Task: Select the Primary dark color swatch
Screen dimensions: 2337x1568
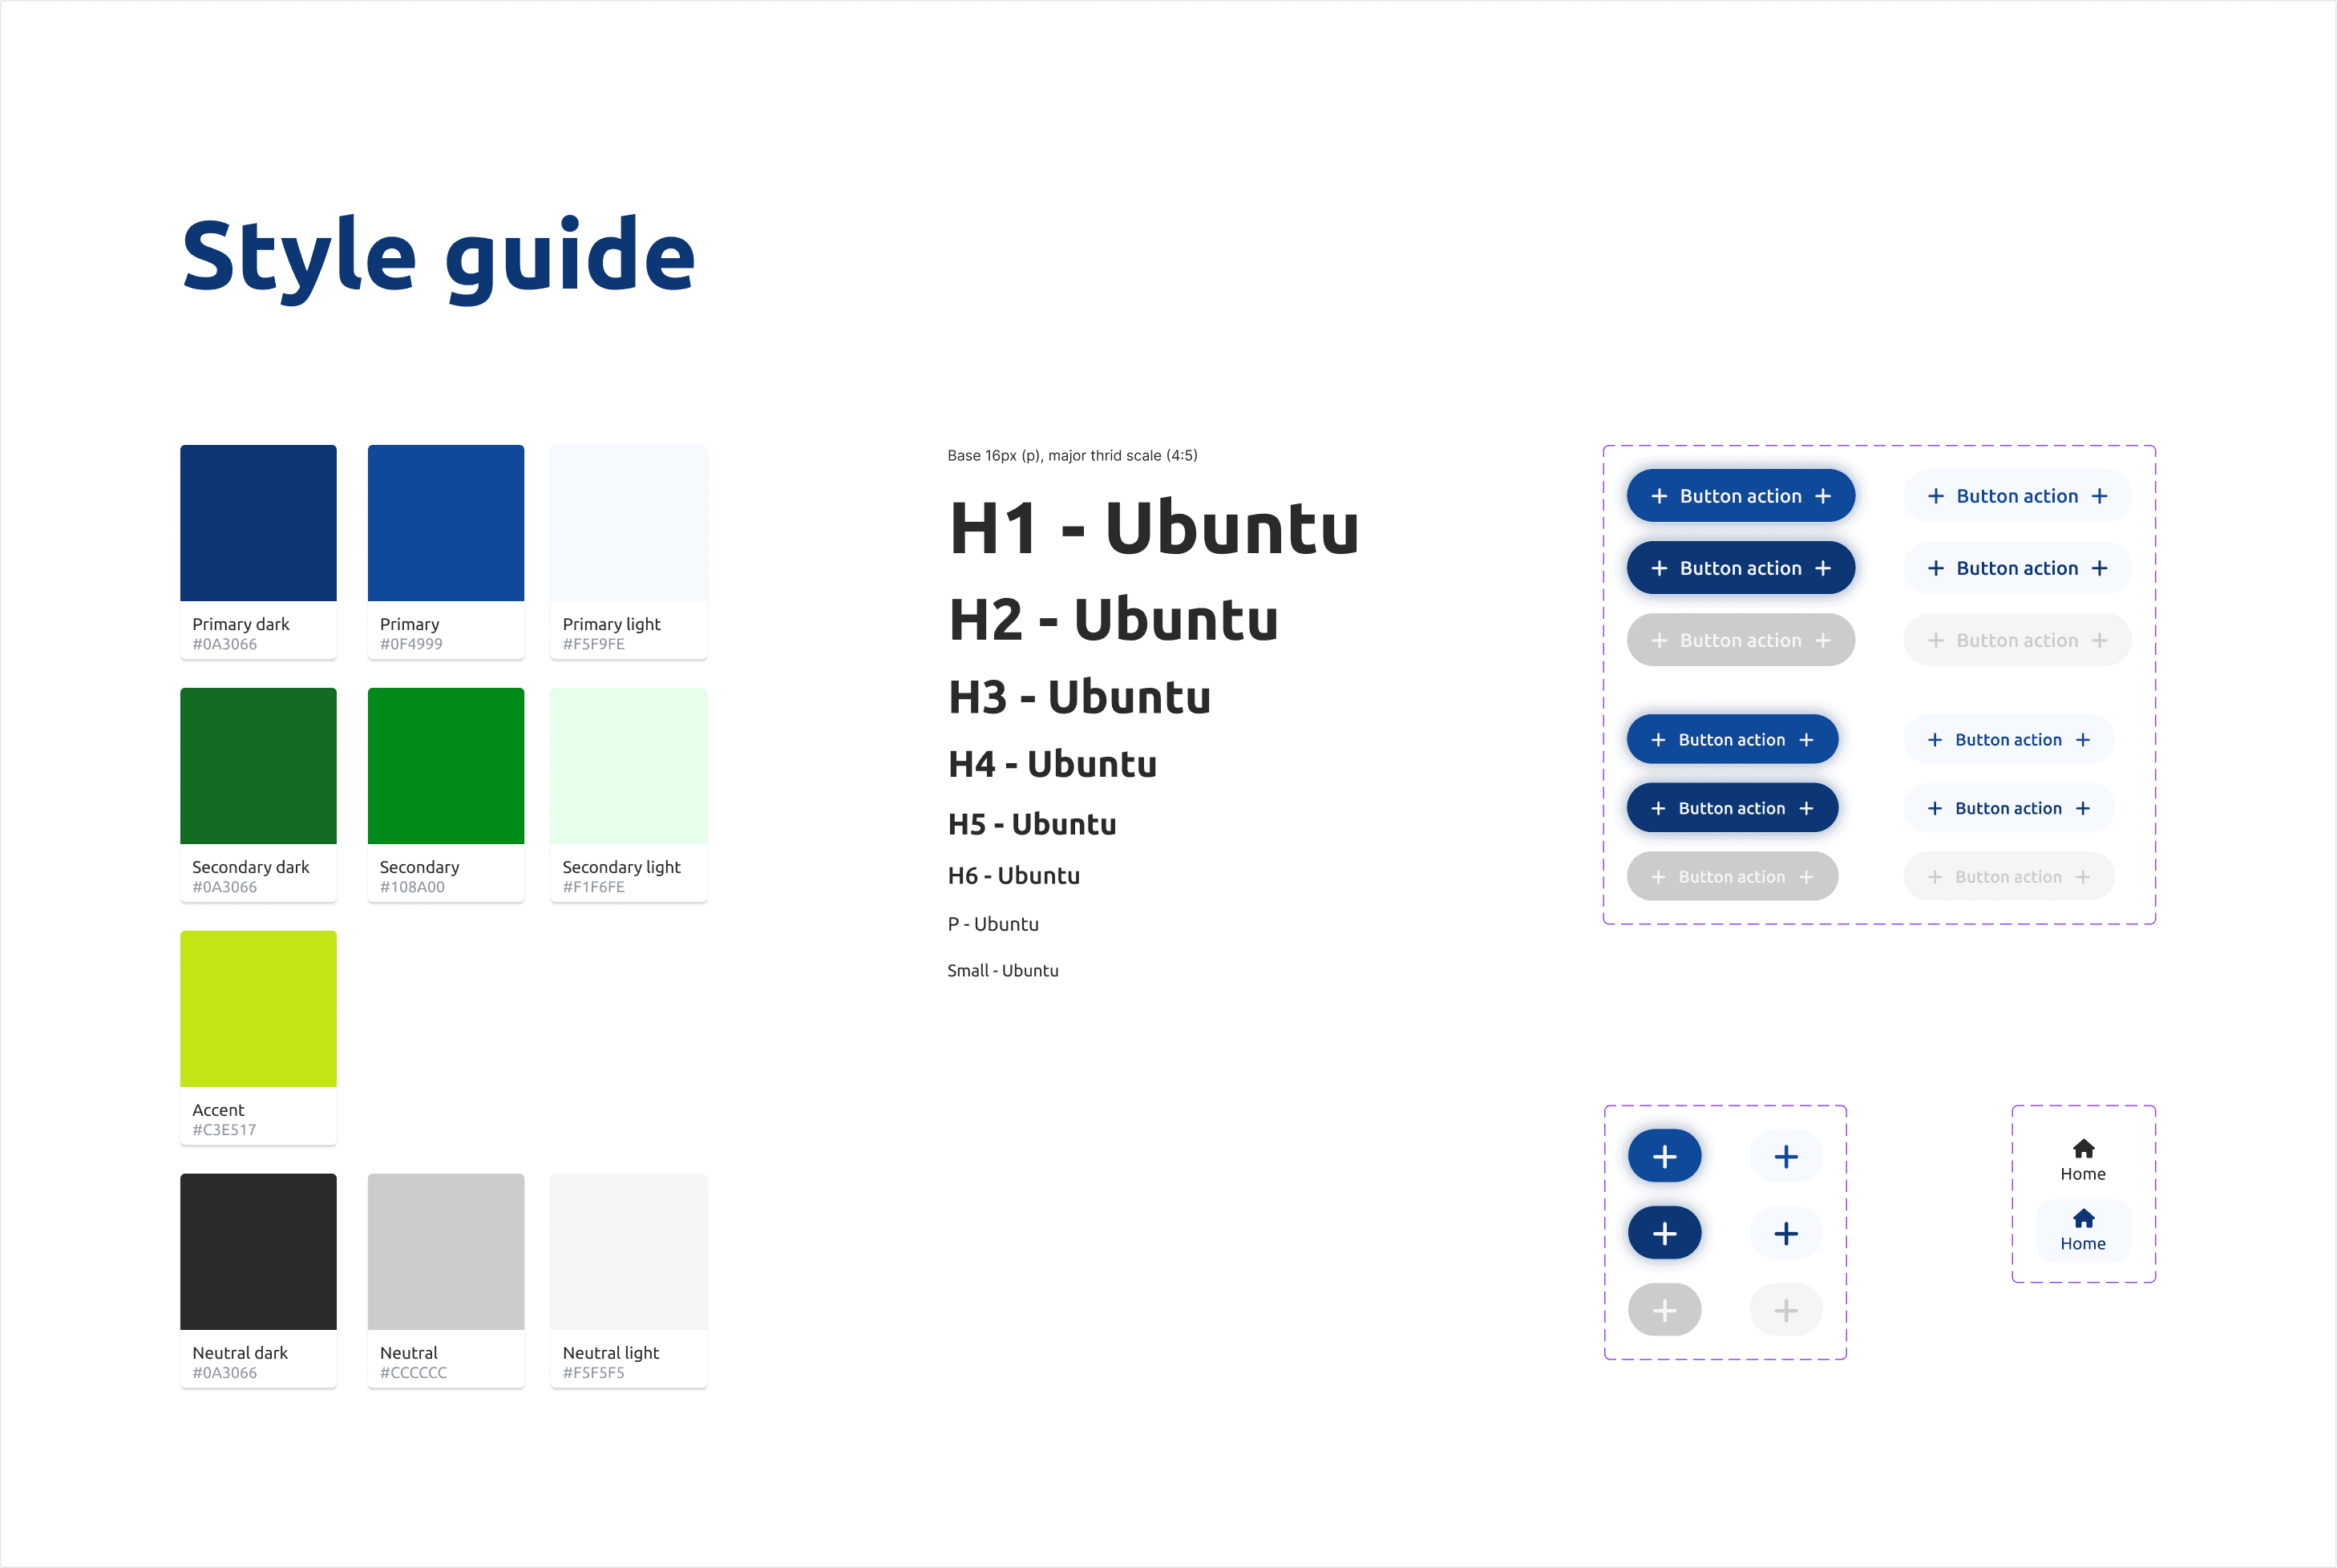Action: tap(258, 523)
